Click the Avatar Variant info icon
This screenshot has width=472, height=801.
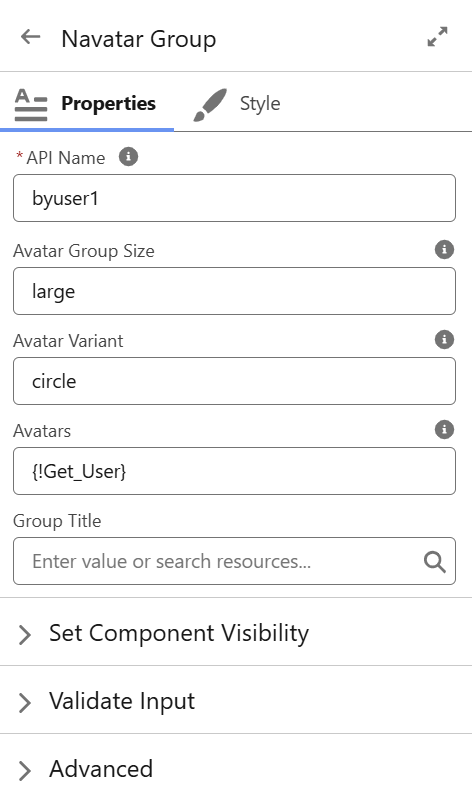(x=444, y=339)
